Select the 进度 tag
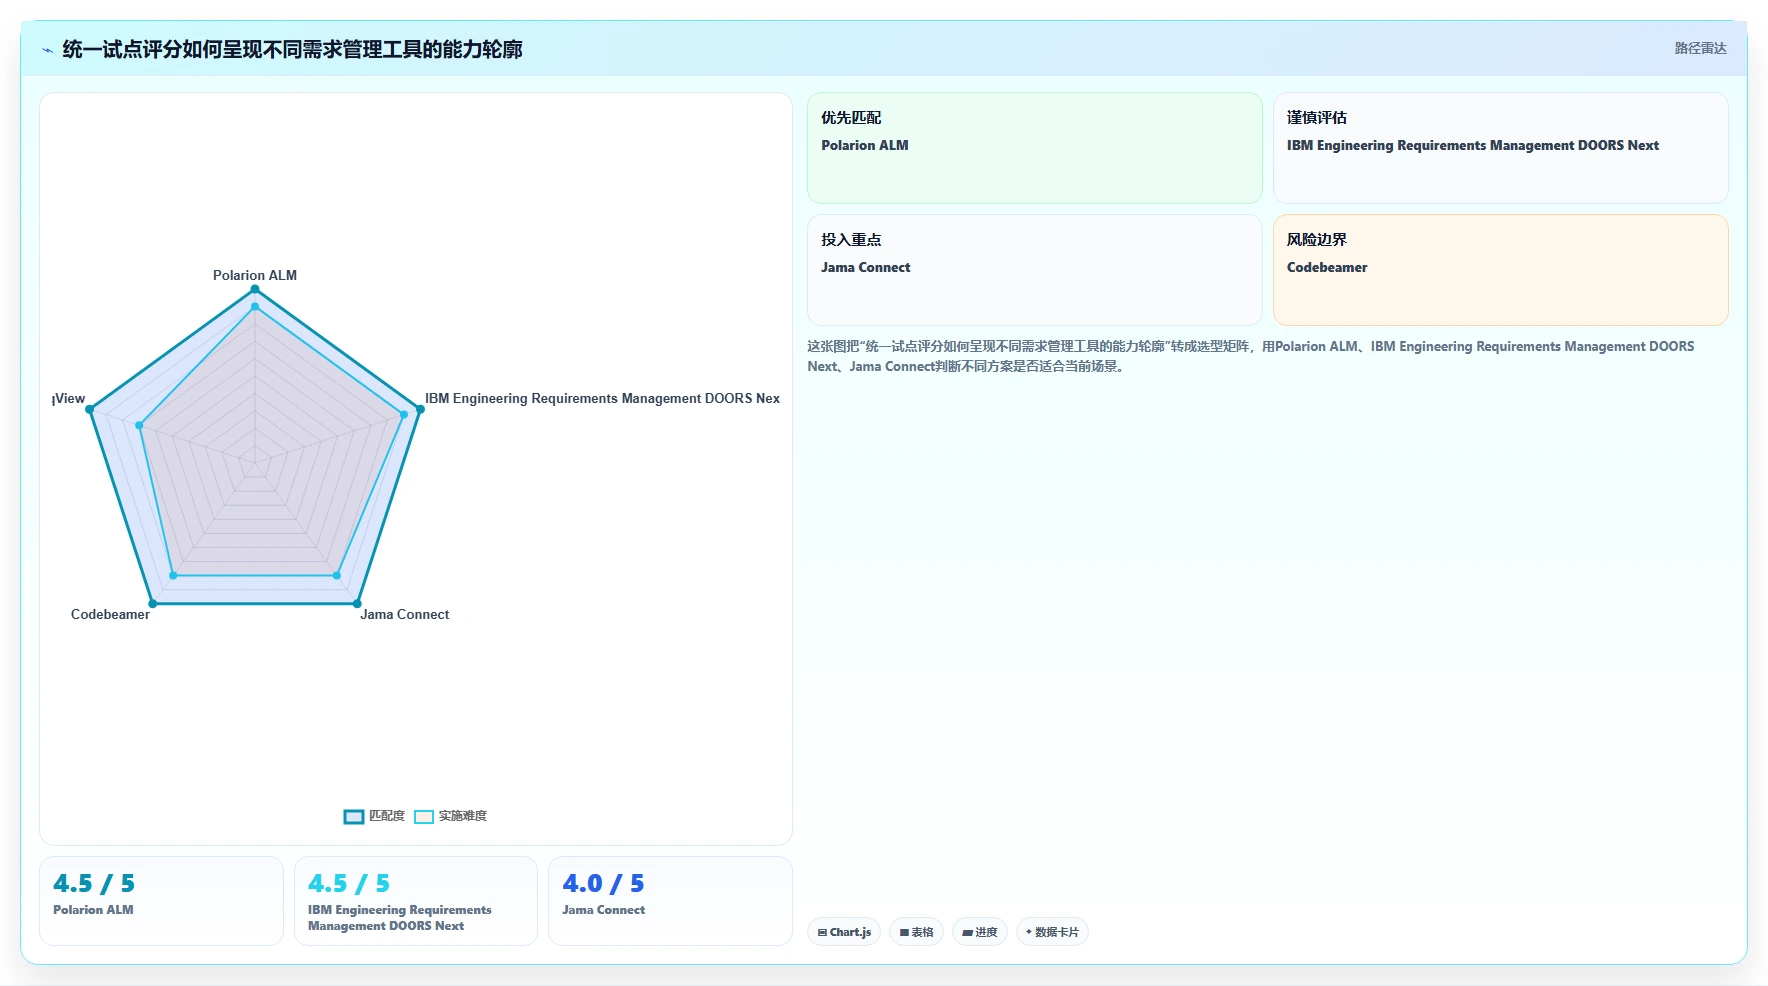This screenshot has height=986, width=1768. coord(980,932)
